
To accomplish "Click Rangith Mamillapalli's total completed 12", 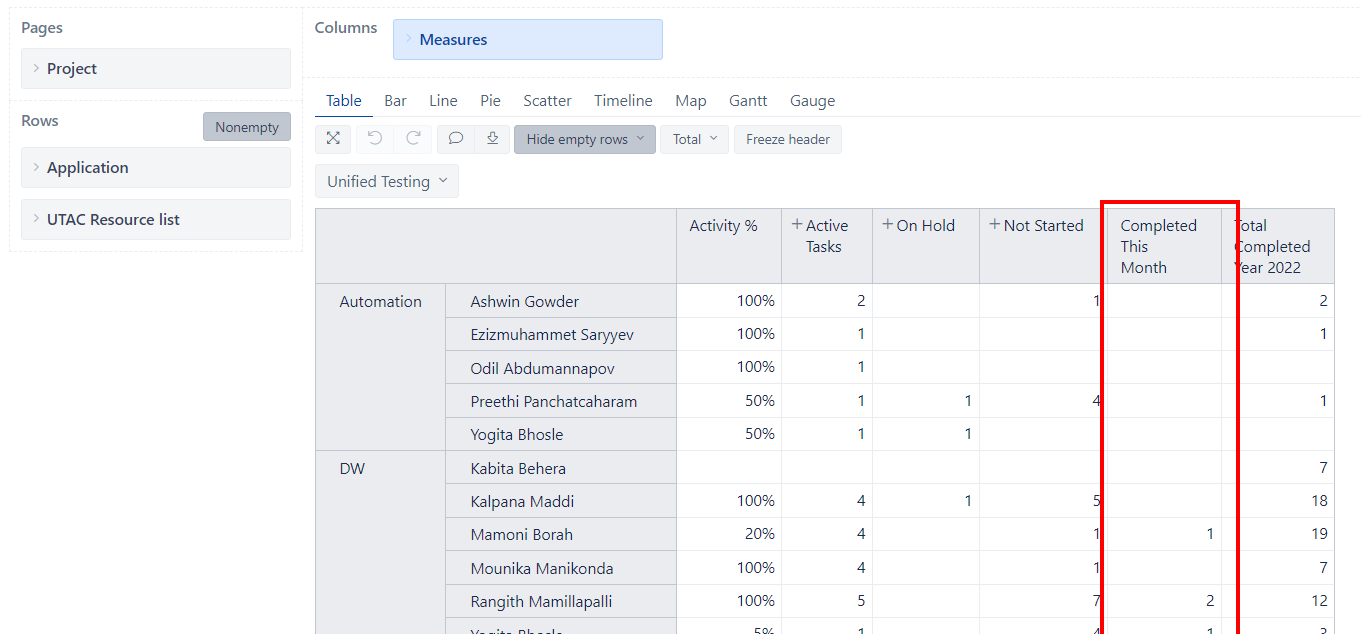I will pos(1319,601).
